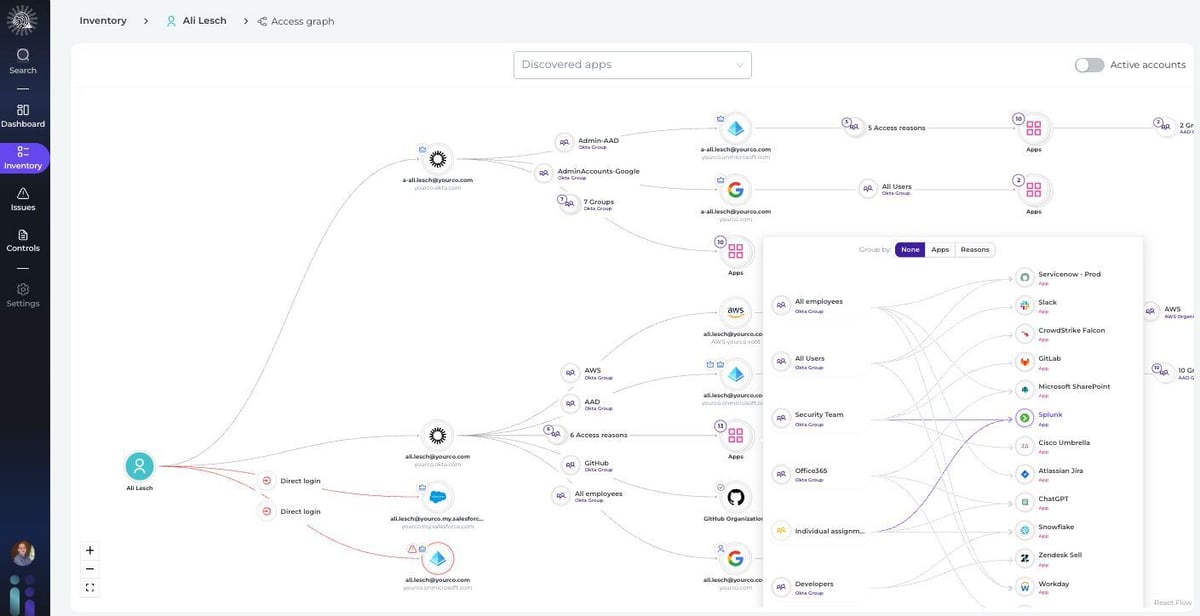Select the ChatGPT app
Viewport: 1200px width, 616px height.
[x=1043, y=501]
